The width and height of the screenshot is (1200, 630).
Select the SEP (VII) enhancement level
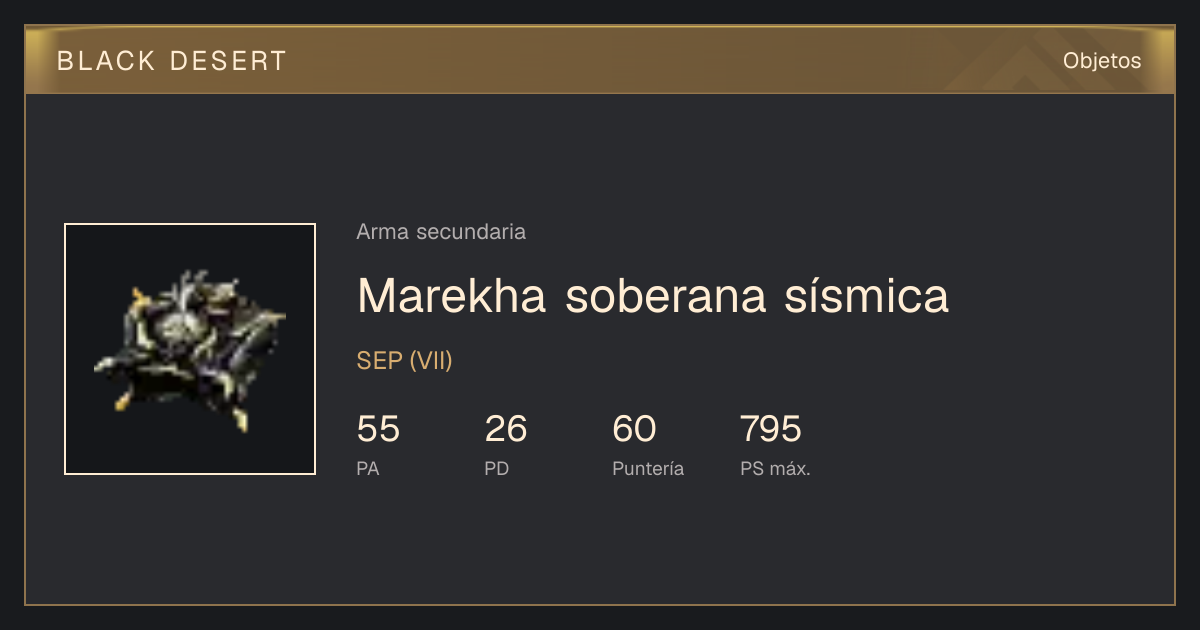pos(405,361)
